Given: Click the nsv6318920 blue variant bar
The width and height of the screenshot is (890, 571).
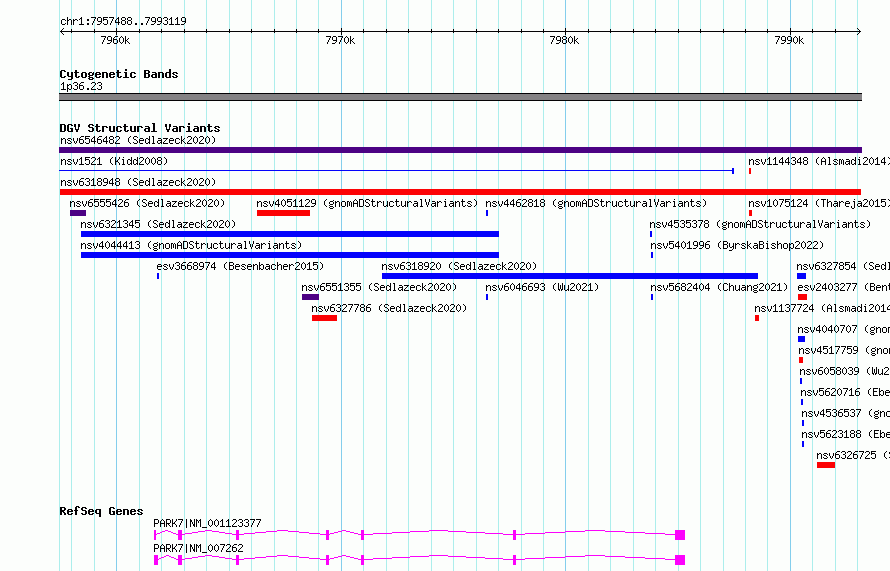Looking at the screenshot, I should [570, 276].
